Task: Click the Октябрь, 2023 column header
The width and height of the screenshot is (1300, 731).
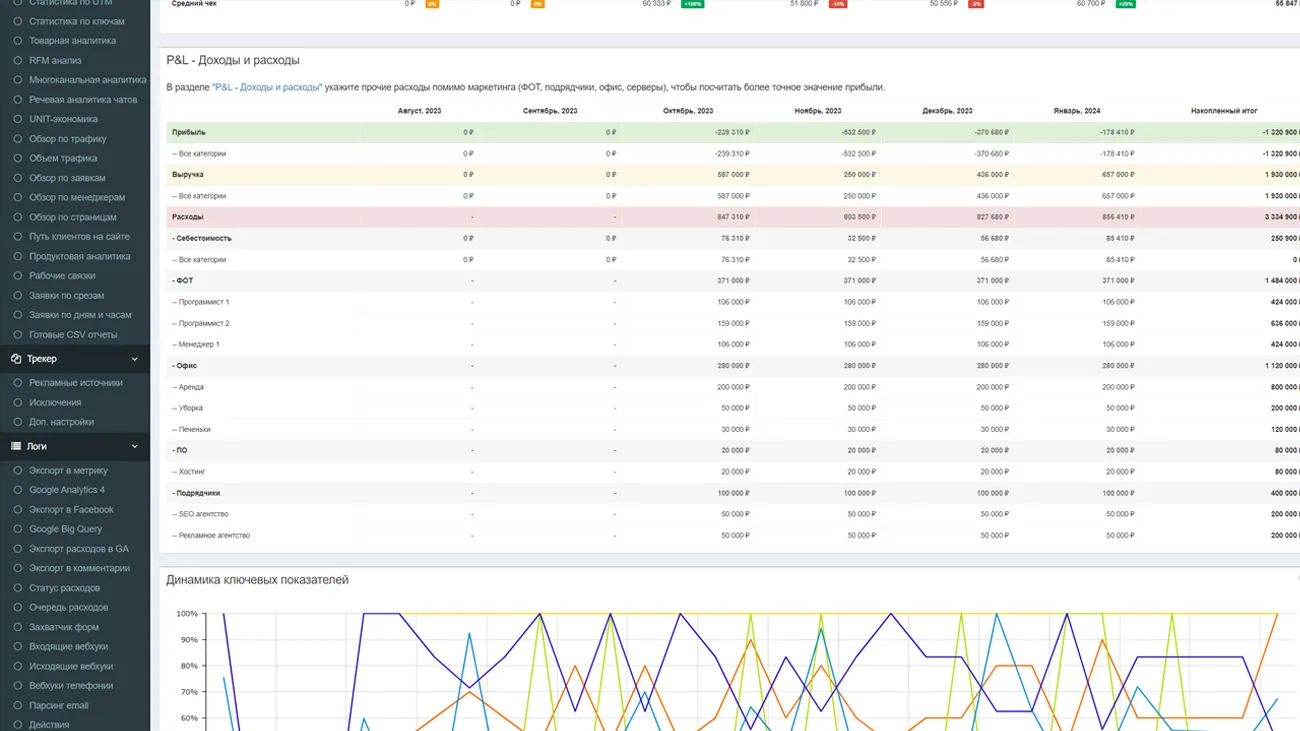Action: pyautogui.click(x=688, y=111)
